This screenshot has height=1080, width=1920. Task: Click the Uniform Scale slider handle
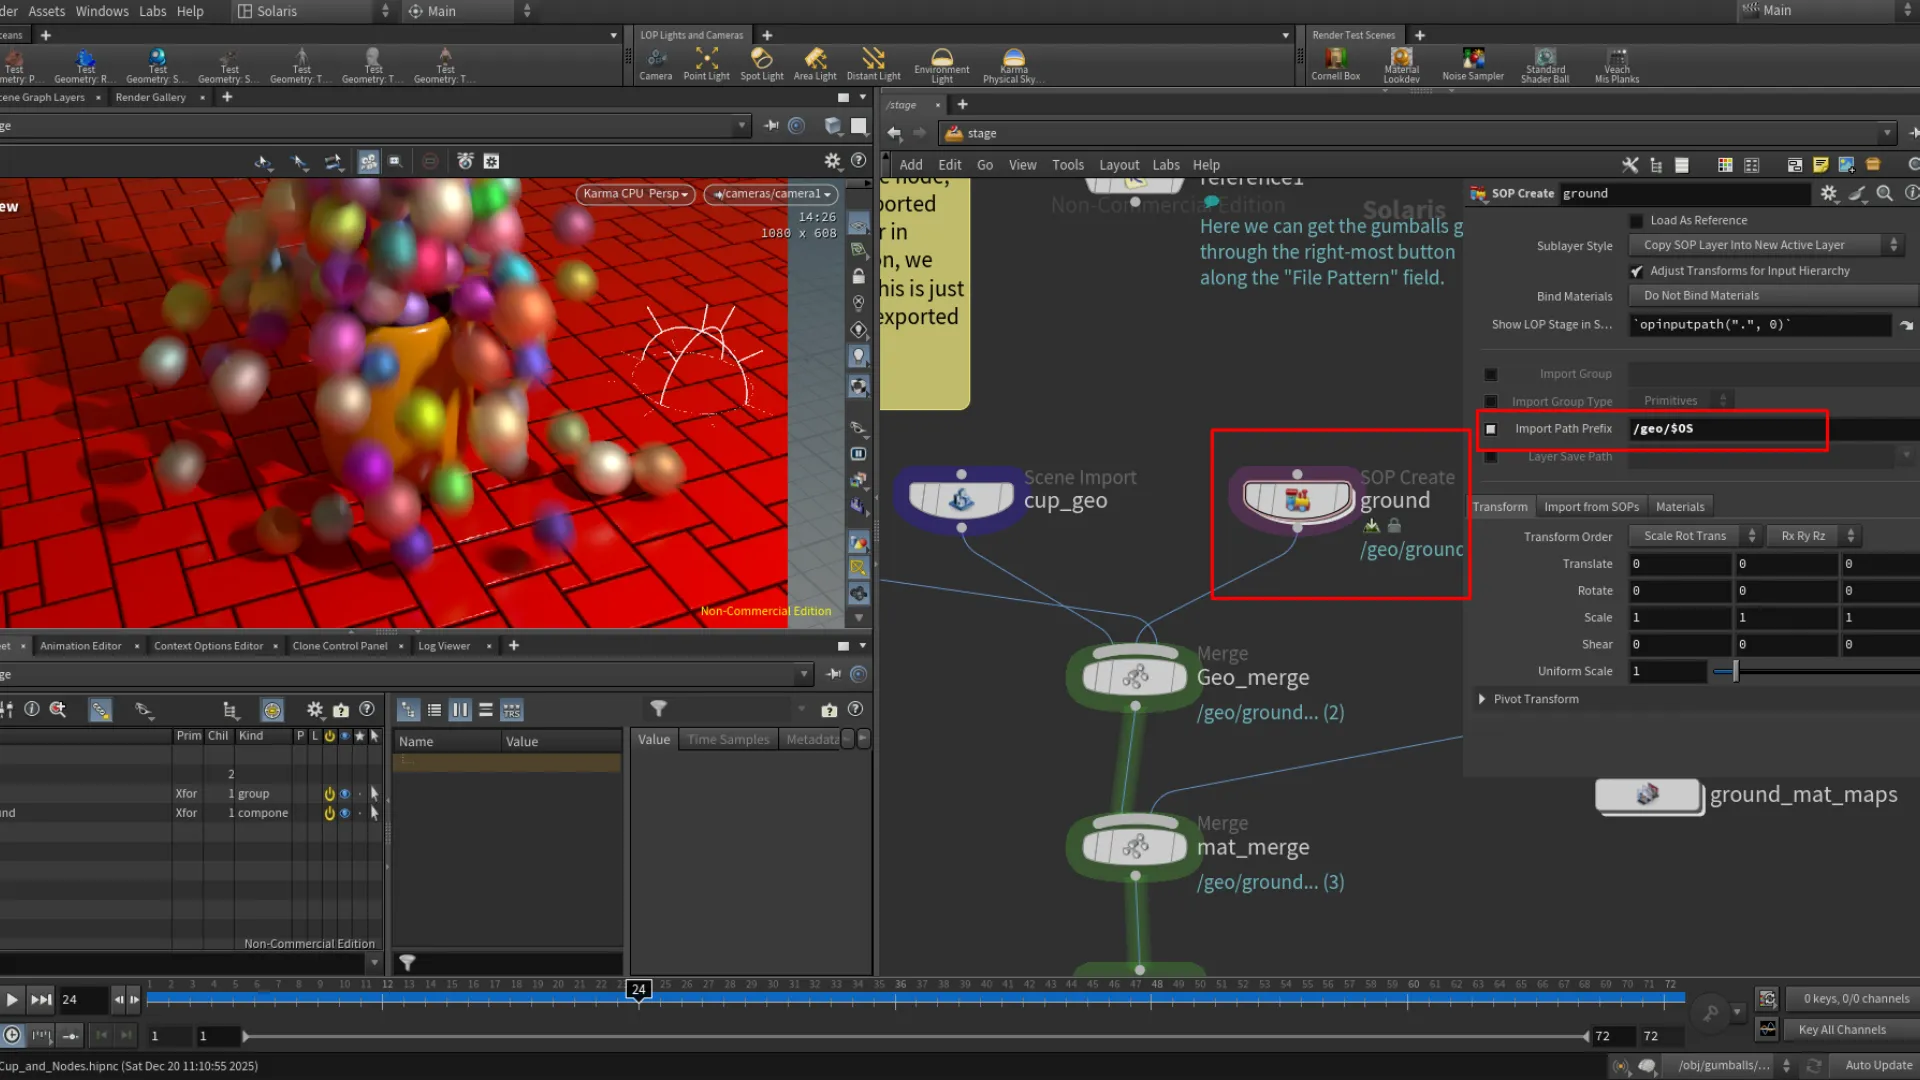[x=1735, y=672]
